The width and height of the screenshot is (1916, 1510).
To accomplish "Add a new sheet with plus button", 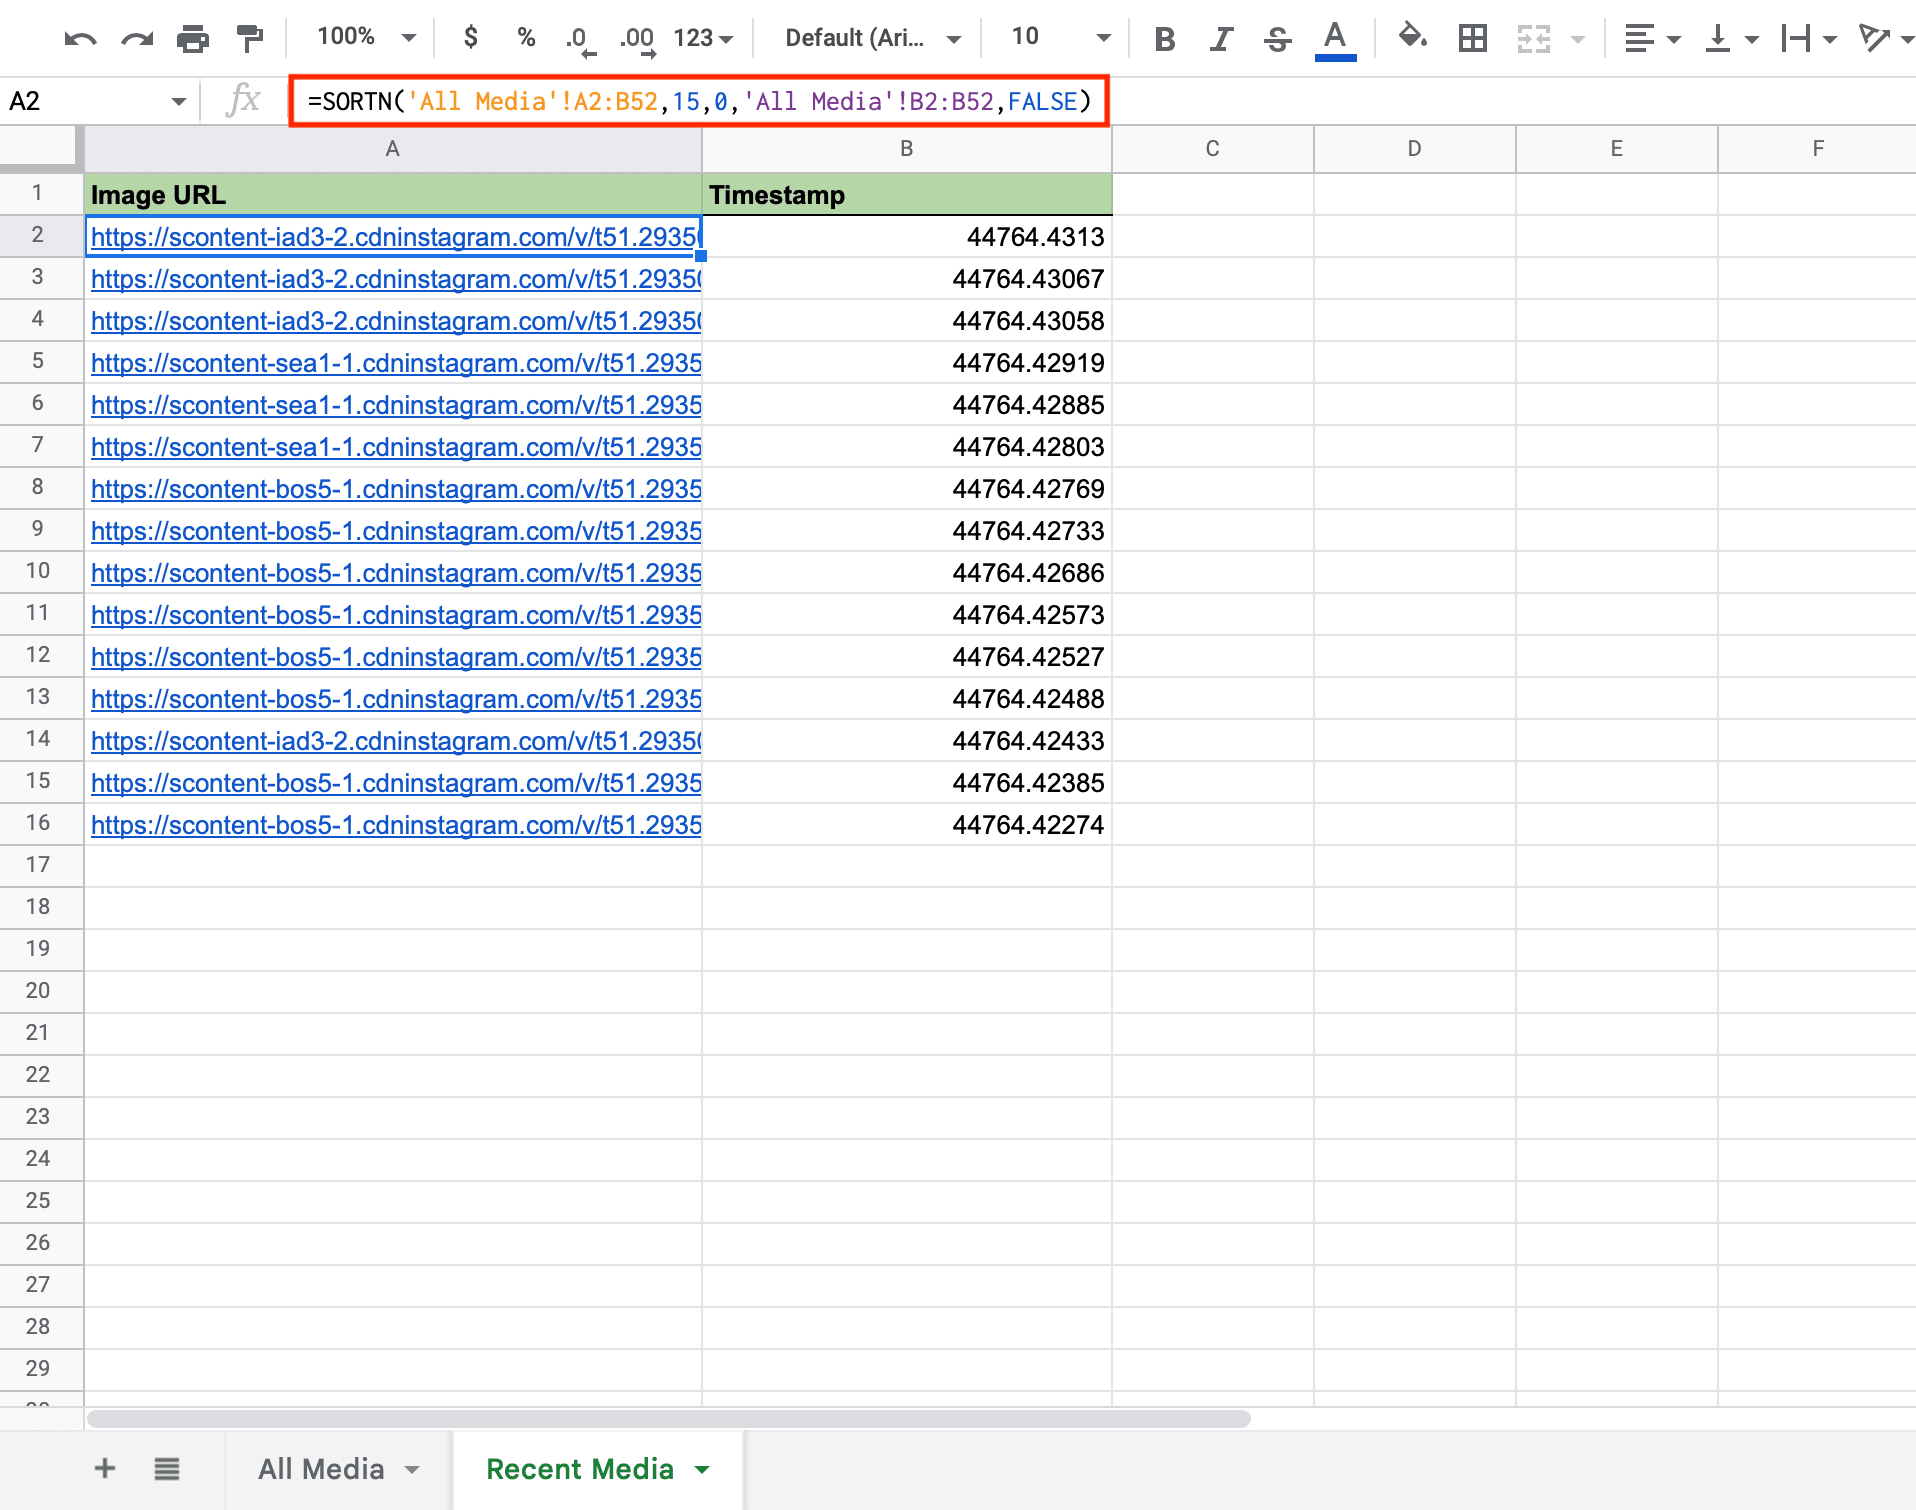I will pyautogui.click(x=104, y=1468).
